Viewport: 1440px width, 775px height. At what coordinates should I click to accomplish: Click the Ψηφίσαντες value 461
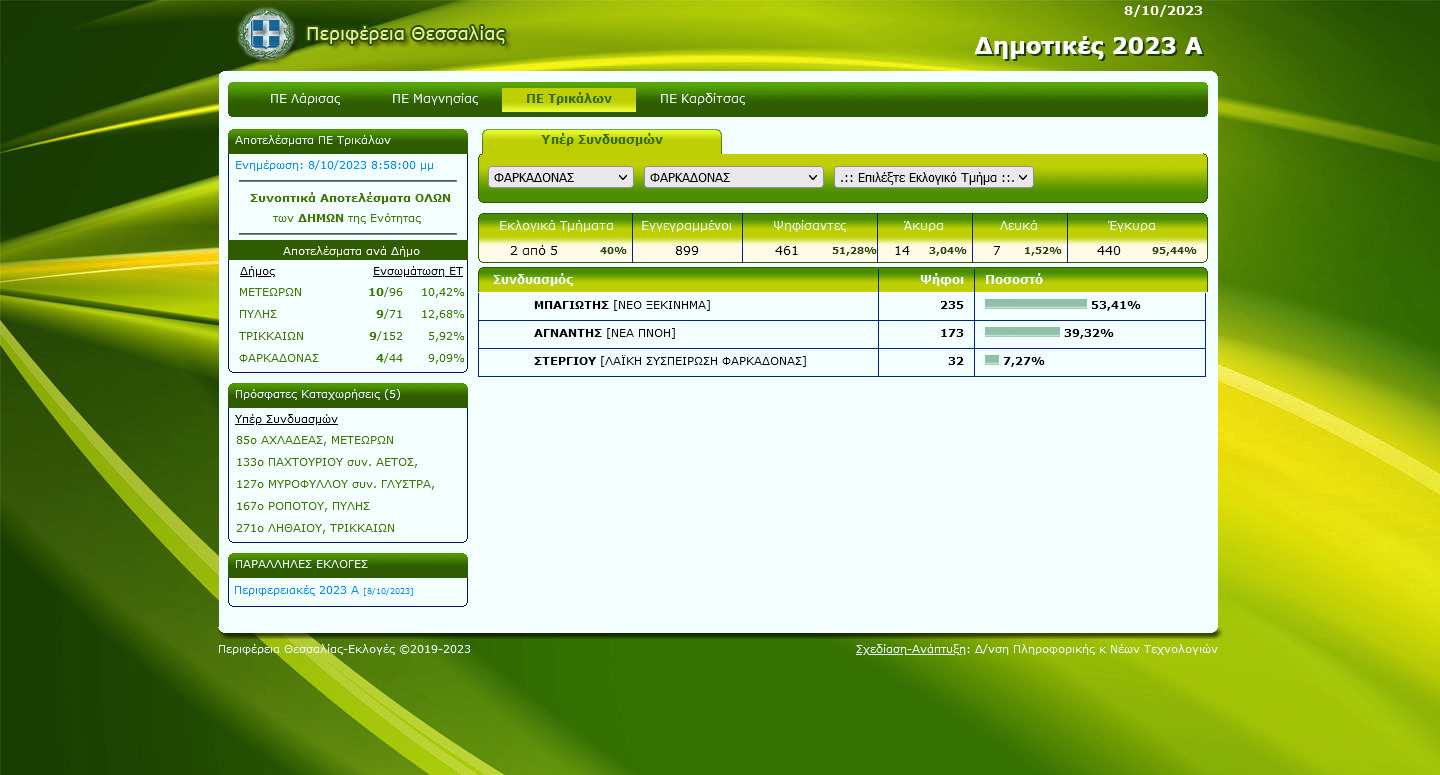pyautogui.click(x=787, y=250)
